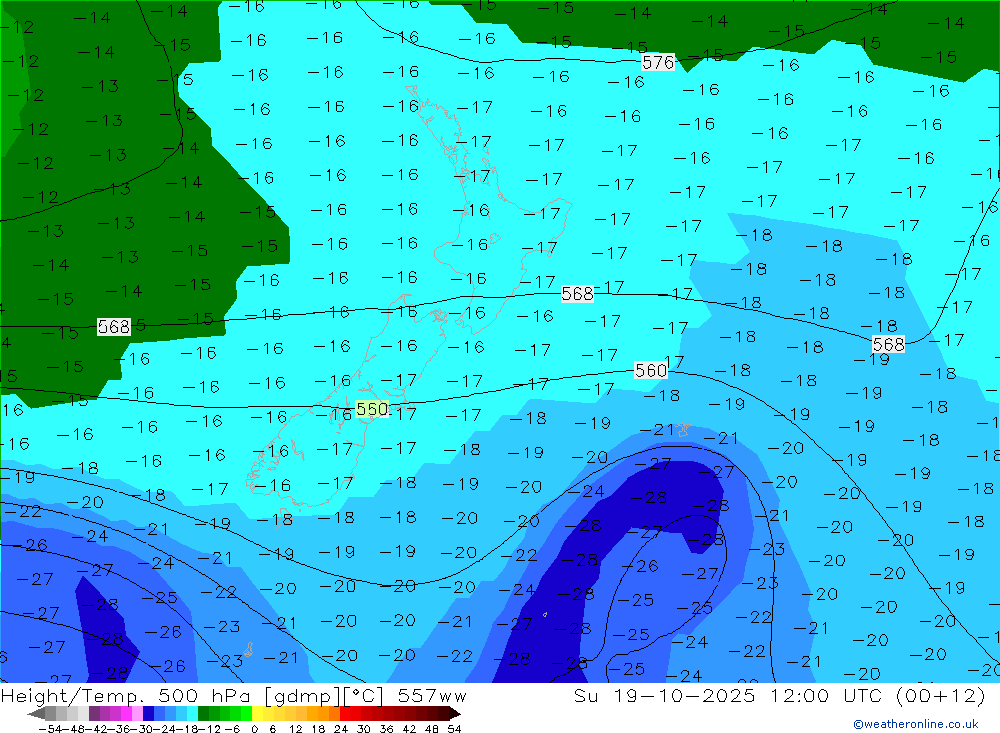Image resolution: width=1000 pixels, height=733 pixels.
Task: Click the right arrow end of color bar
Action: [x=455, y=714]
